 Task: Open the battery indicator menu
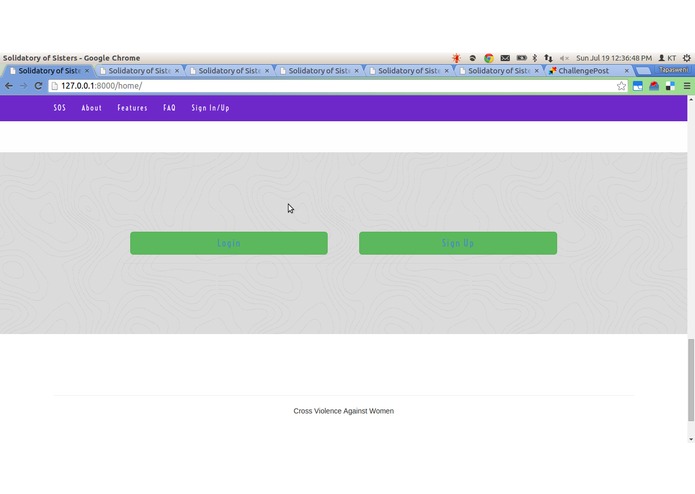tap(521, 58)
